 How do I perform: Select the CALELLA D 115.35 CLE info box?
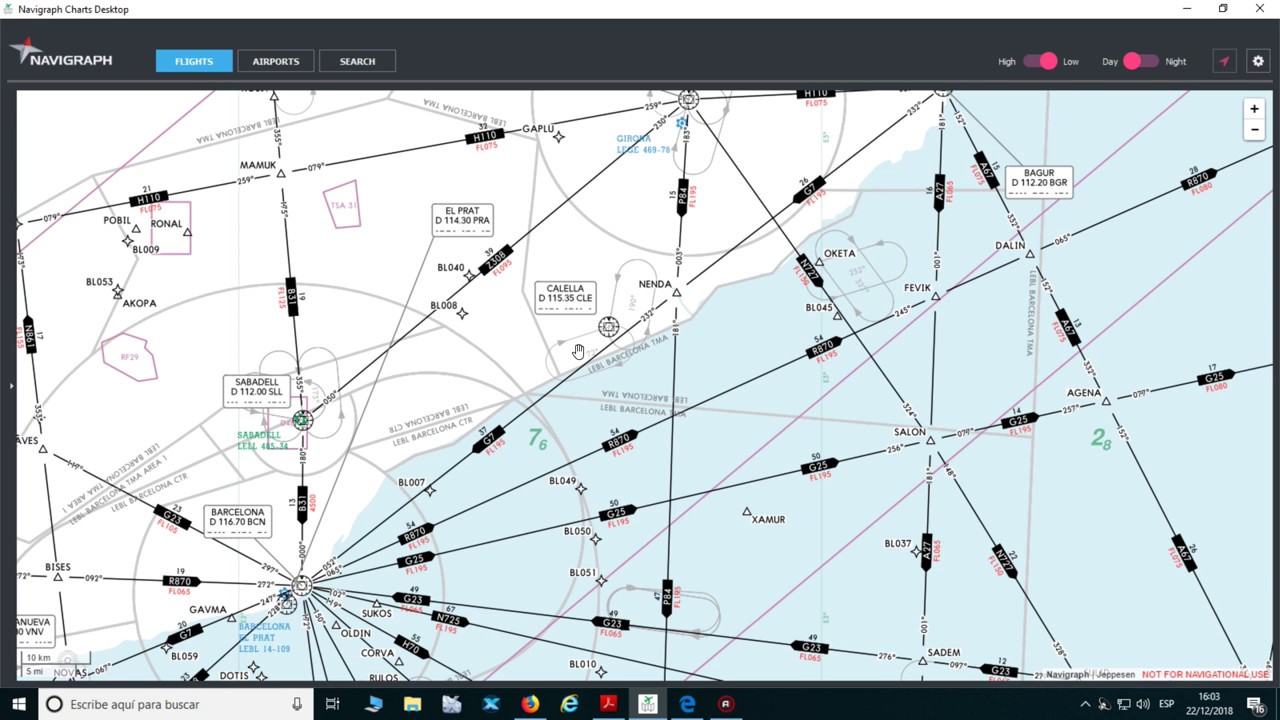coord(566,295)
